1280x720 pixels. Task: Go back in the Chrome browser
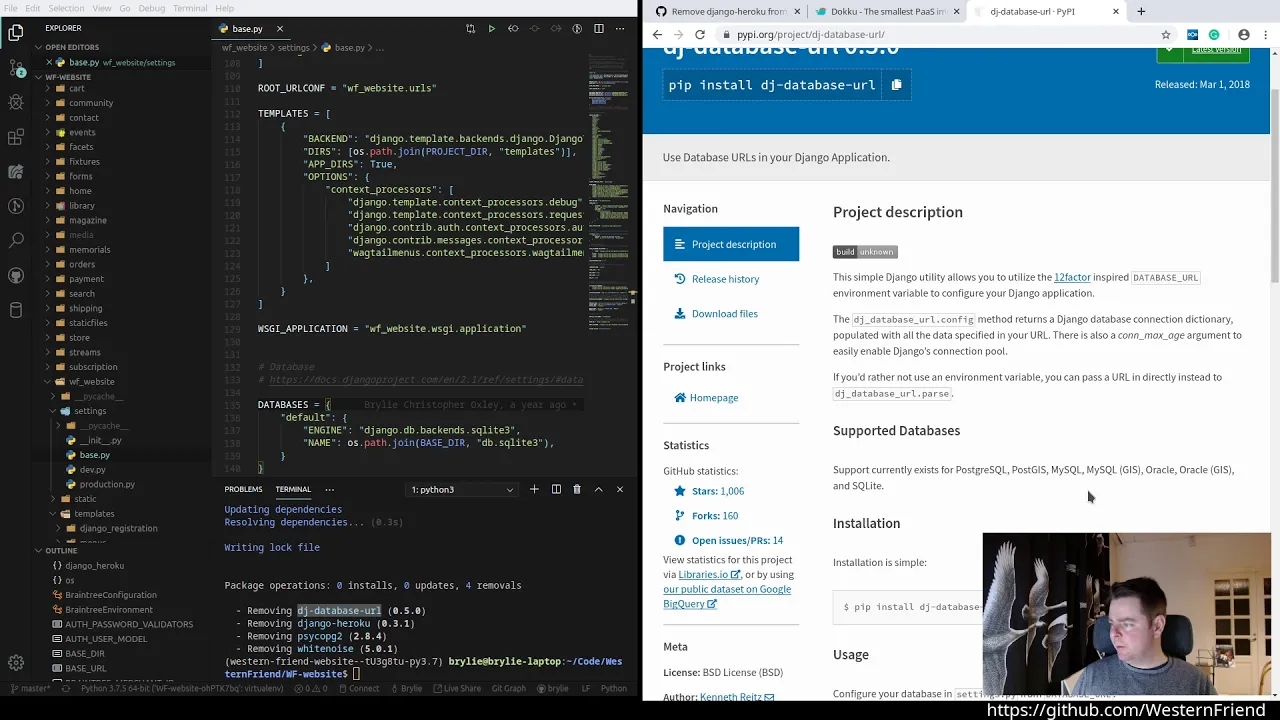pyautogui.click(x=657, y=34)
